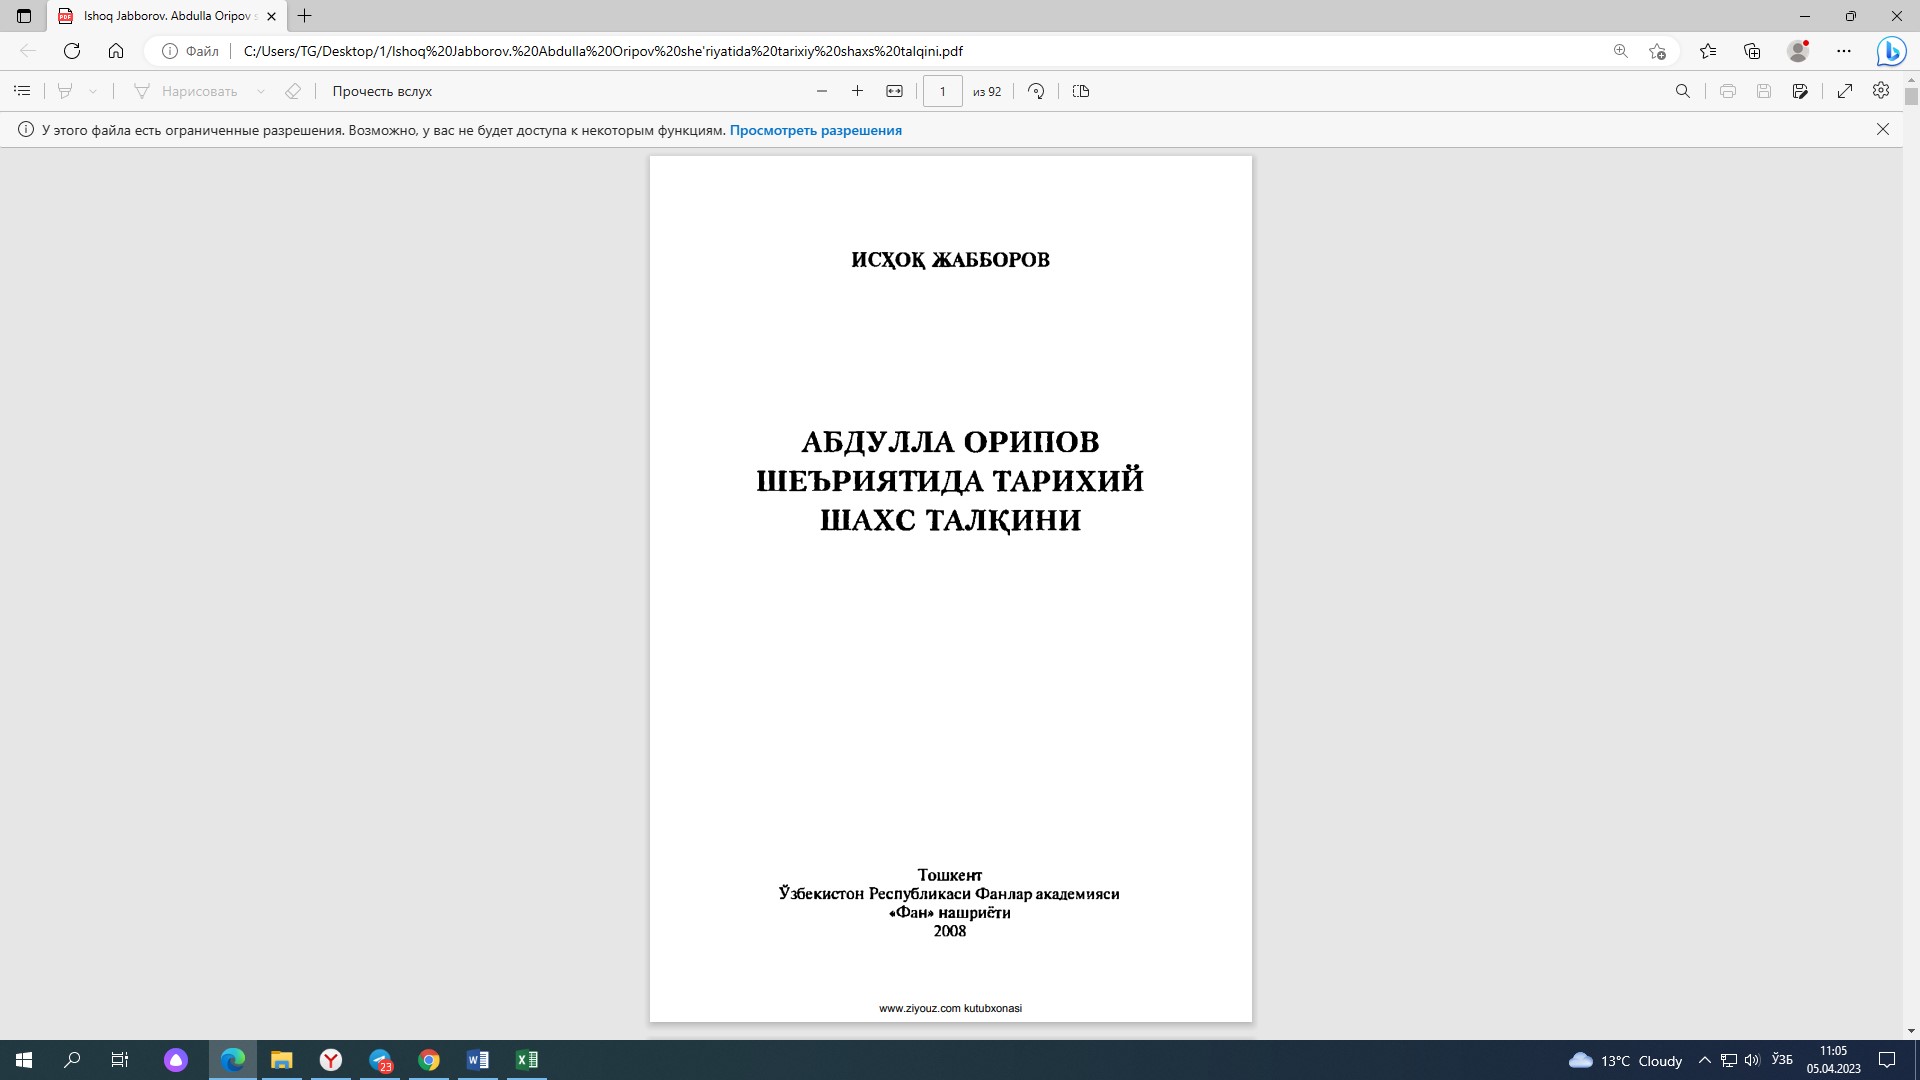Select the highlighter tool

click(64, 91)
